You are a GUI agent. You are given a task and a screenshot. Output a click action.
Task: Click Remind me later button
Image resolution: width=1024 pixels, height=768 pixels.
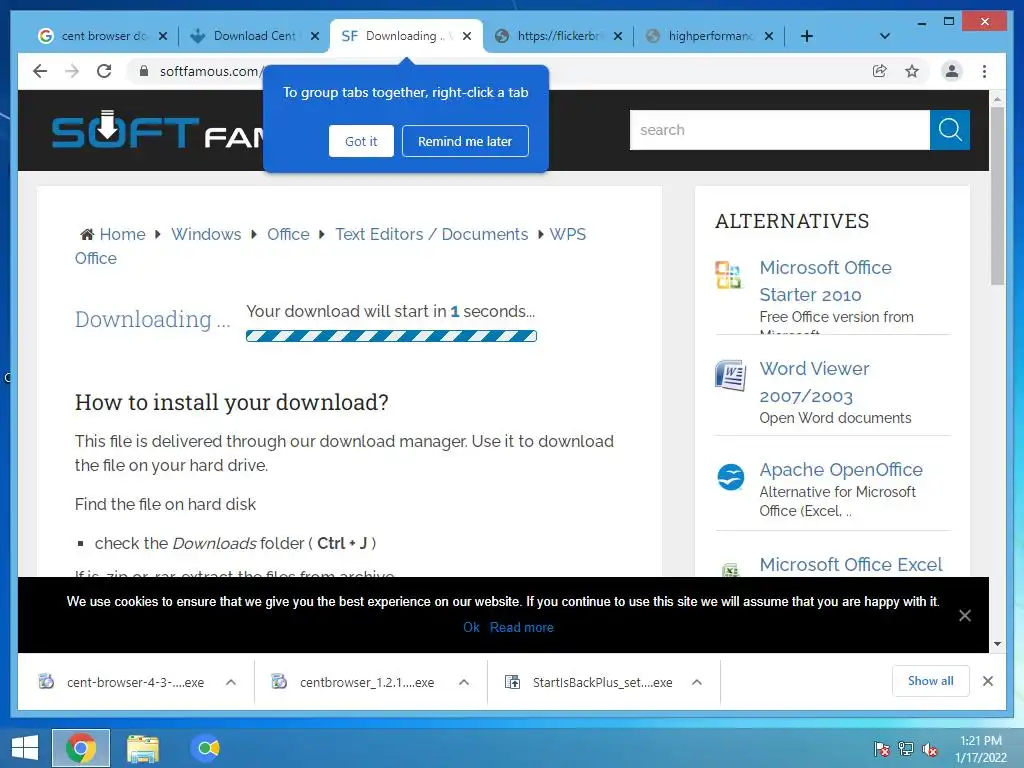[465, 141]
